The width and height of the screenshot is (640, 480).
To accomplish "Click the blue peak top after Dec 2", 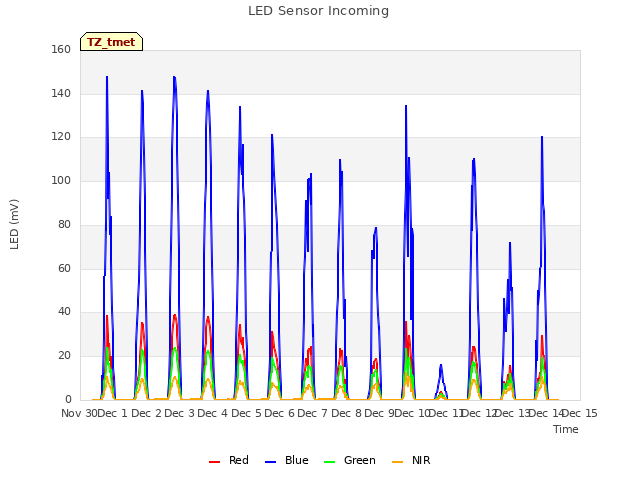I will pyautogui.click(x=175, y=78).
